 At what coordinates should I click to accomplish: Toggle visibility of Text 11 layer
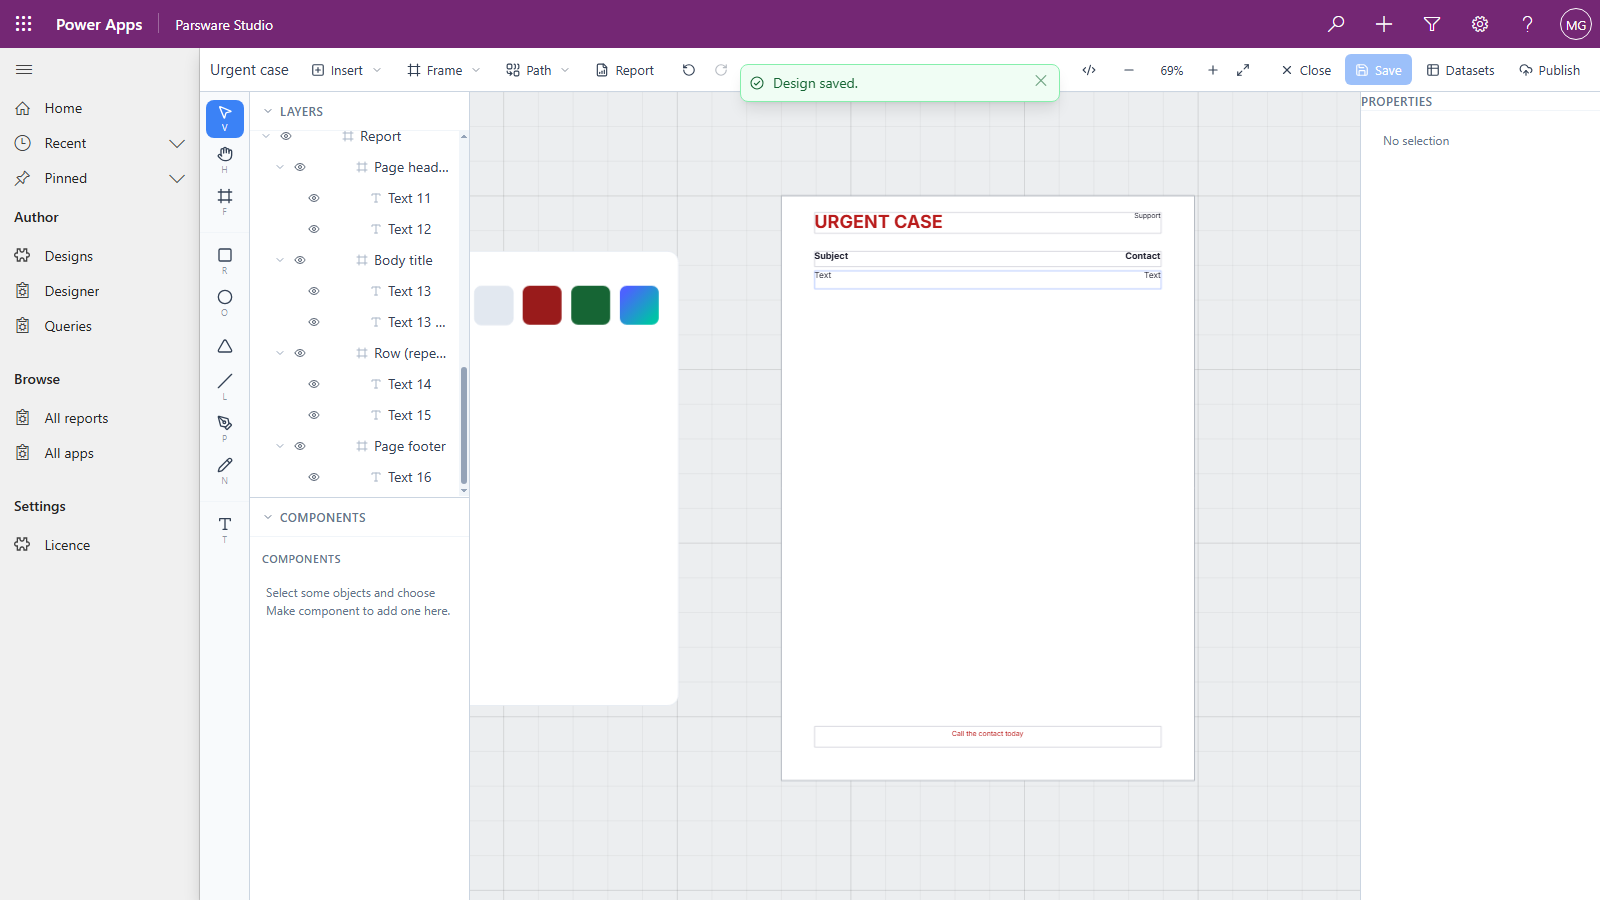pos(314,198)
